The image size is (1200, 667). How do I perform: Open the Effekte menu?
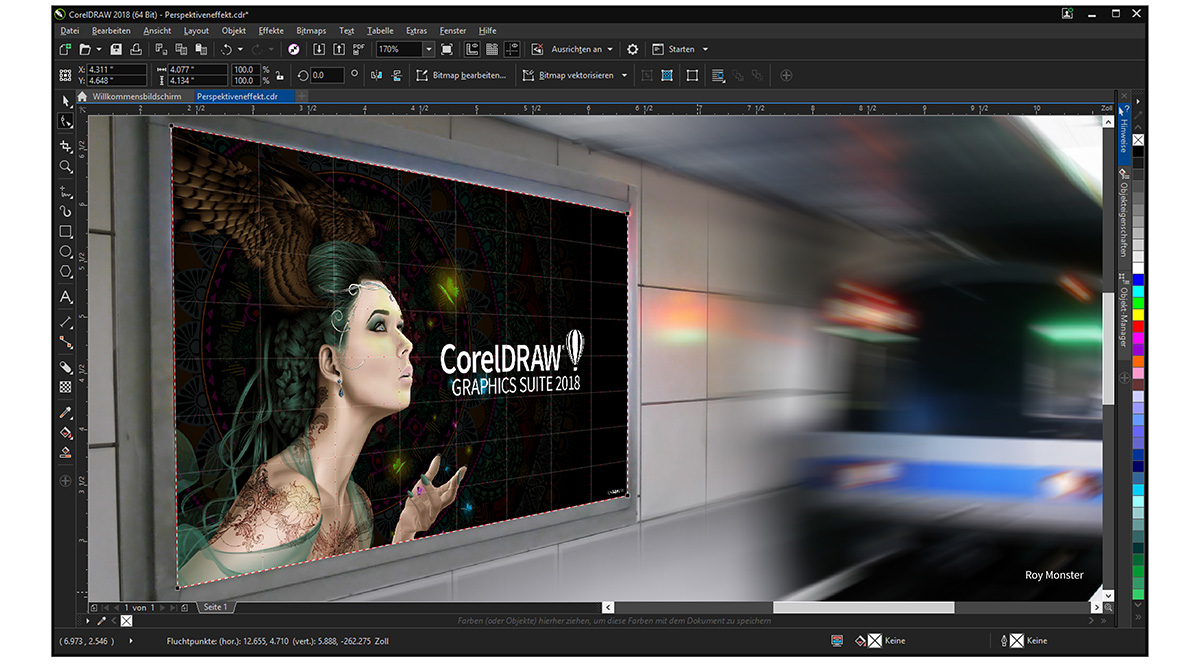(271, 31)
